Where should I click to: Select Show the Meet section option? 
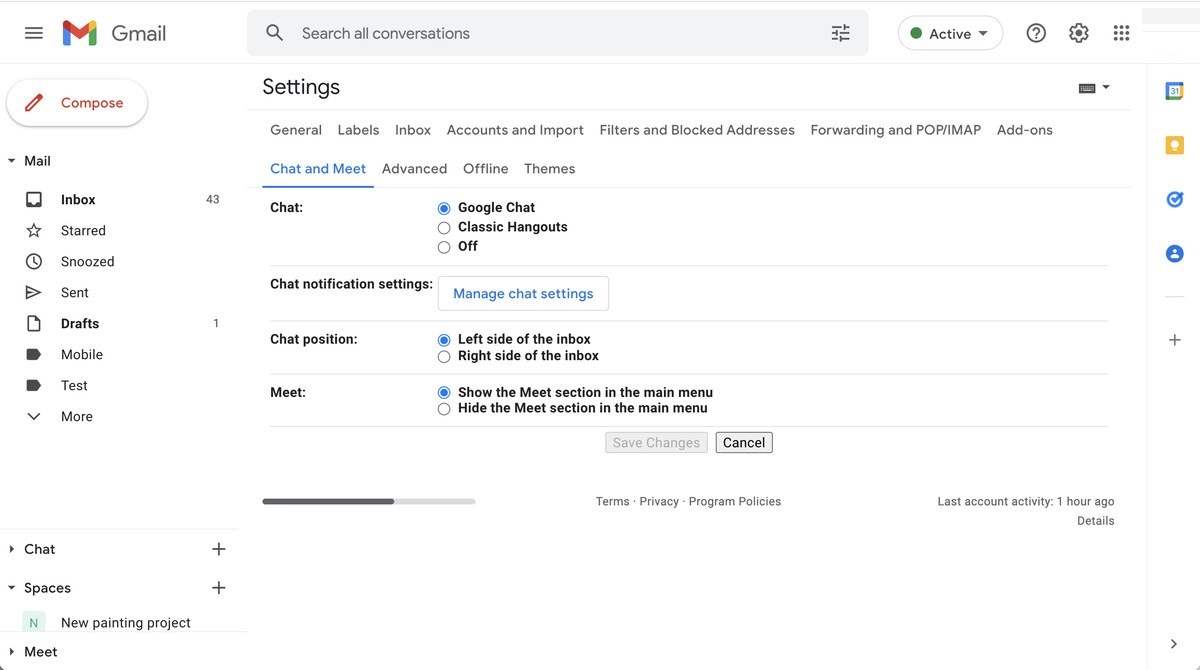coord(444,393)
